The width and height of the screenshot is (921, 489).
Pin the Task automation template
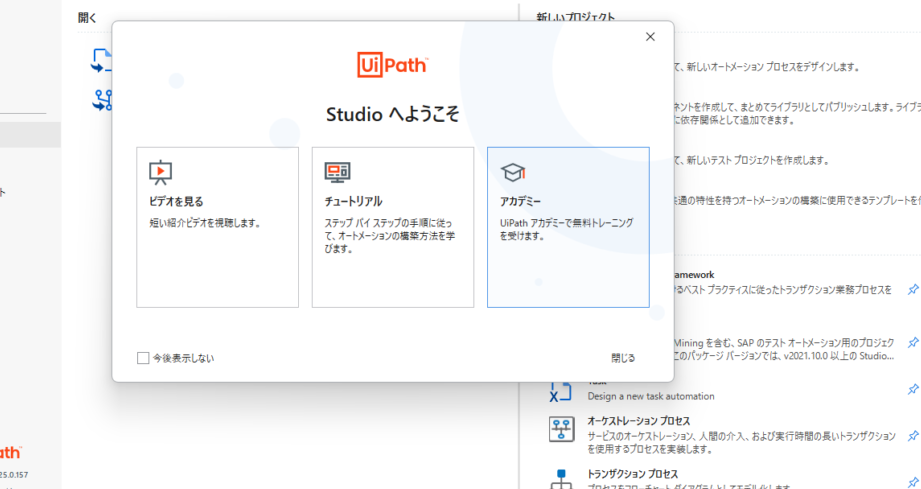pyautogui.click(x=912, y=389)
